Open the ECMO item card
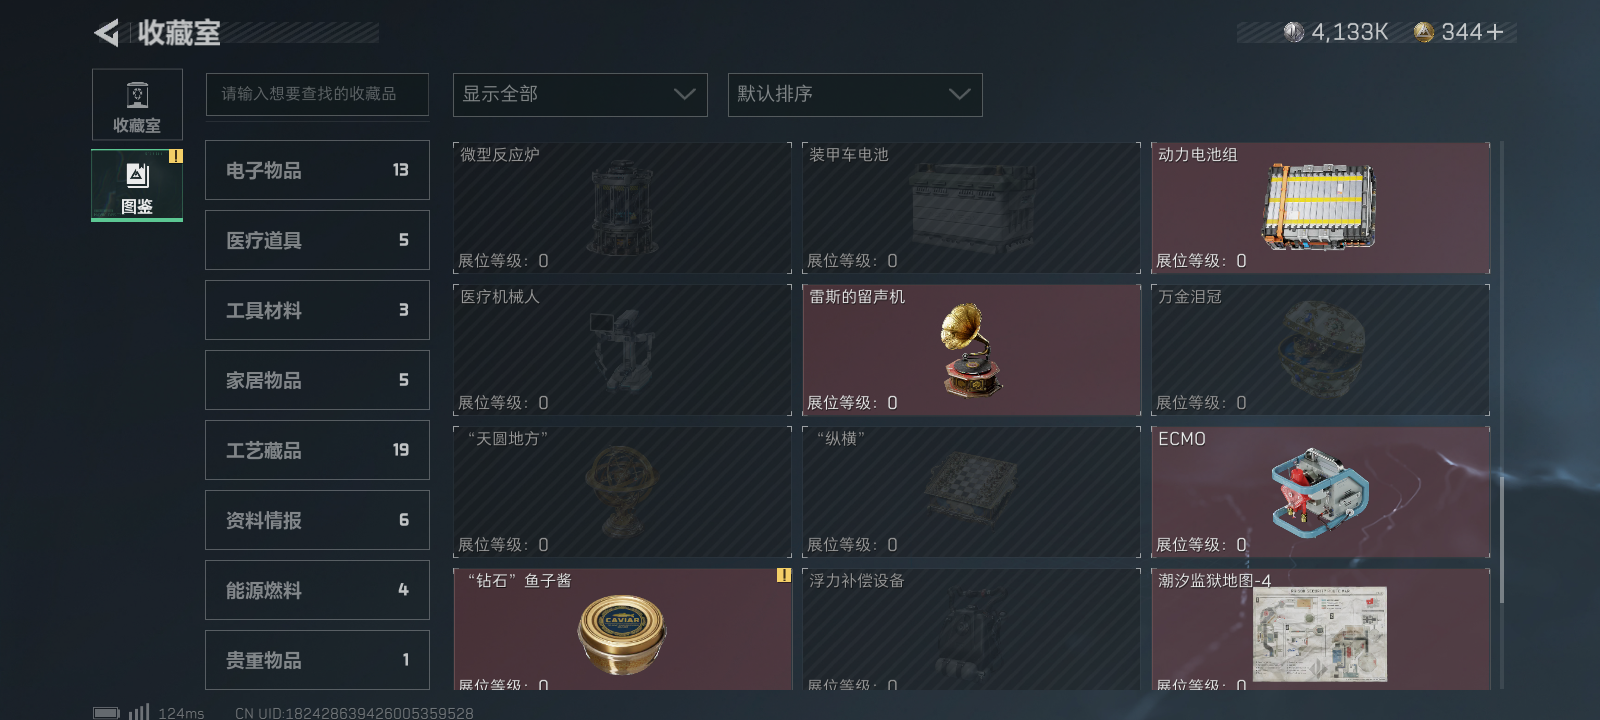 (x=1320, y=492)
